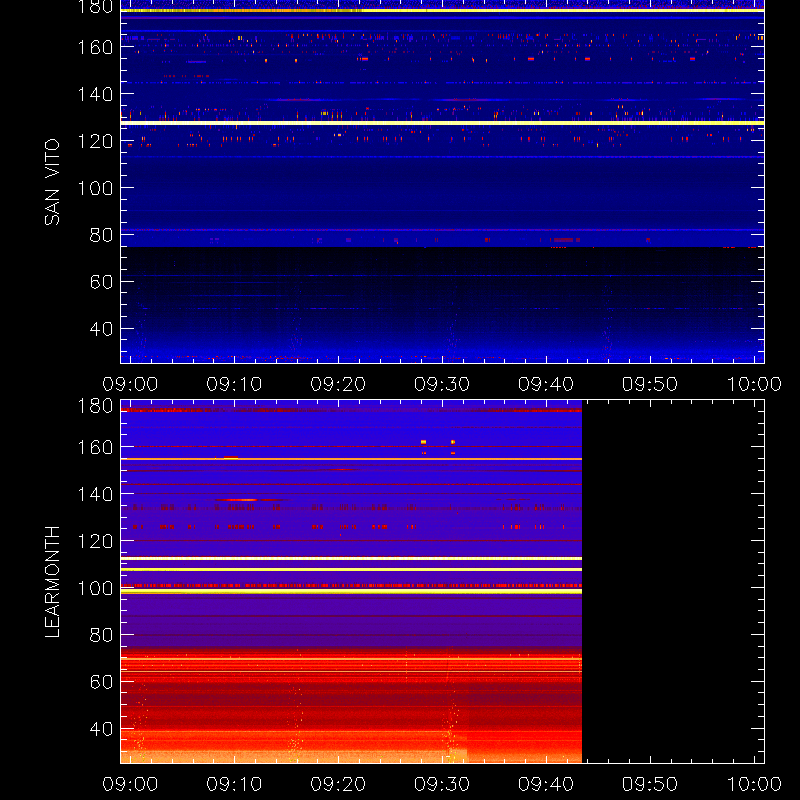
Task: Select the 120 tick label on Learmonth axis
Action: pyautogui.click(x=95, y=541)
